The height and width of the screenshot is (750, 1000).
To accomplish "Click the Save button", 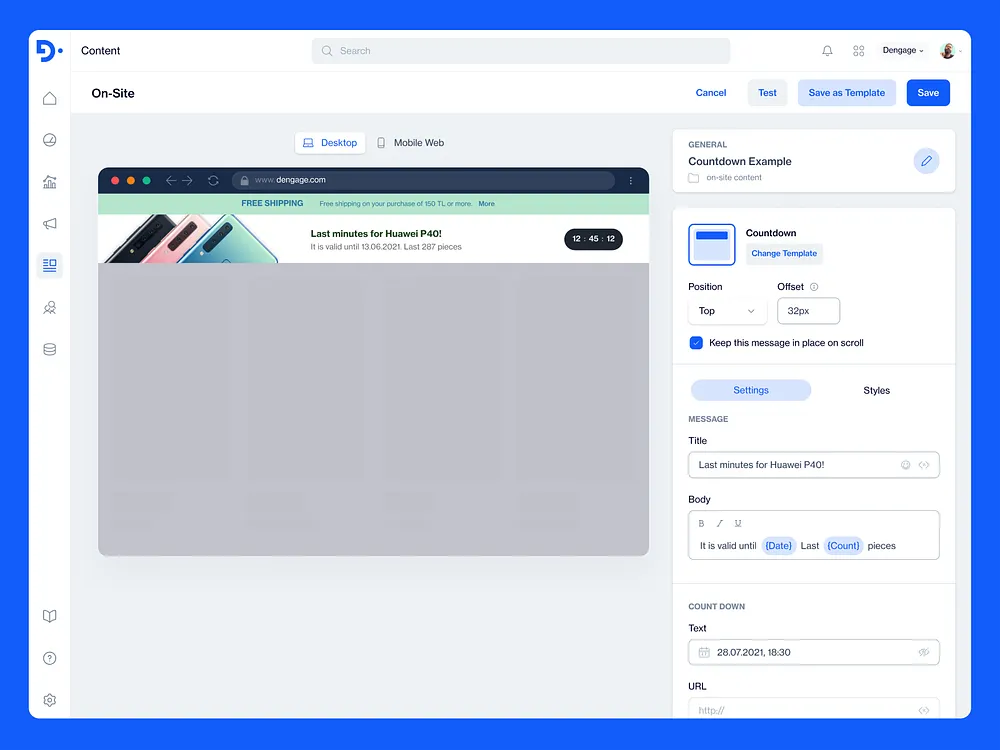I will 928,92.
